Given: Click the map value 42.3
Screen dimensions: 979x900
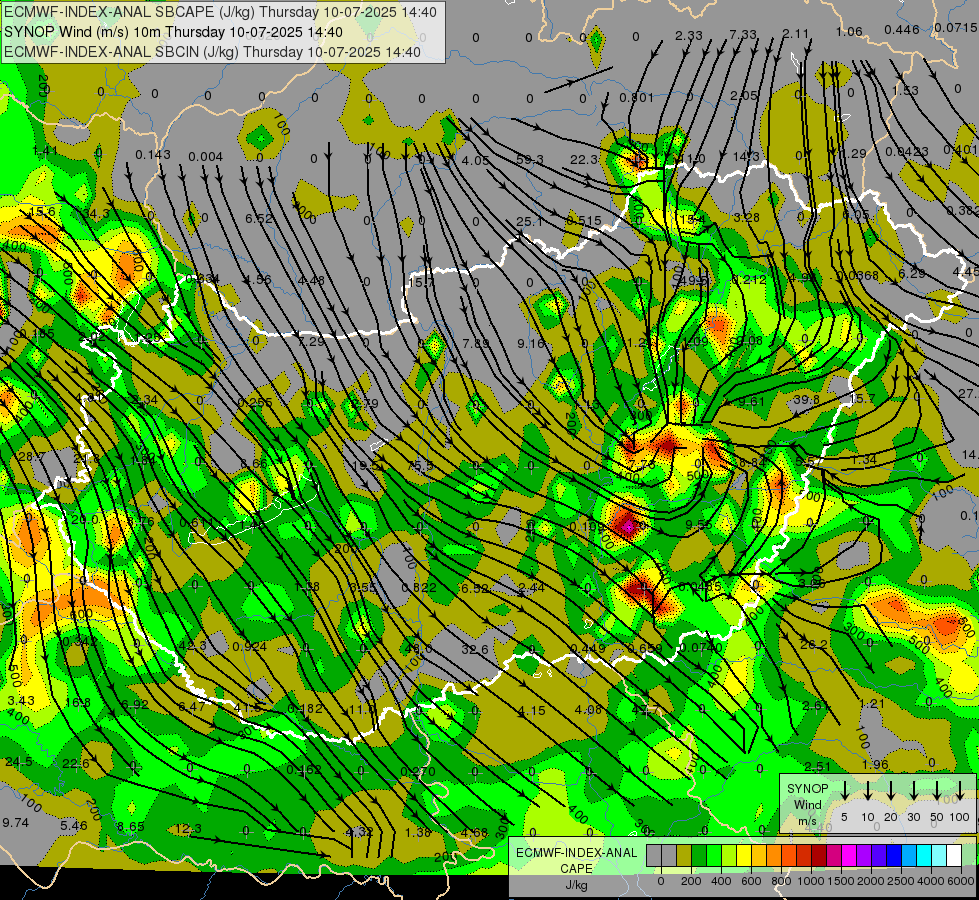Looking at the screenshot, I should [192, 646].
